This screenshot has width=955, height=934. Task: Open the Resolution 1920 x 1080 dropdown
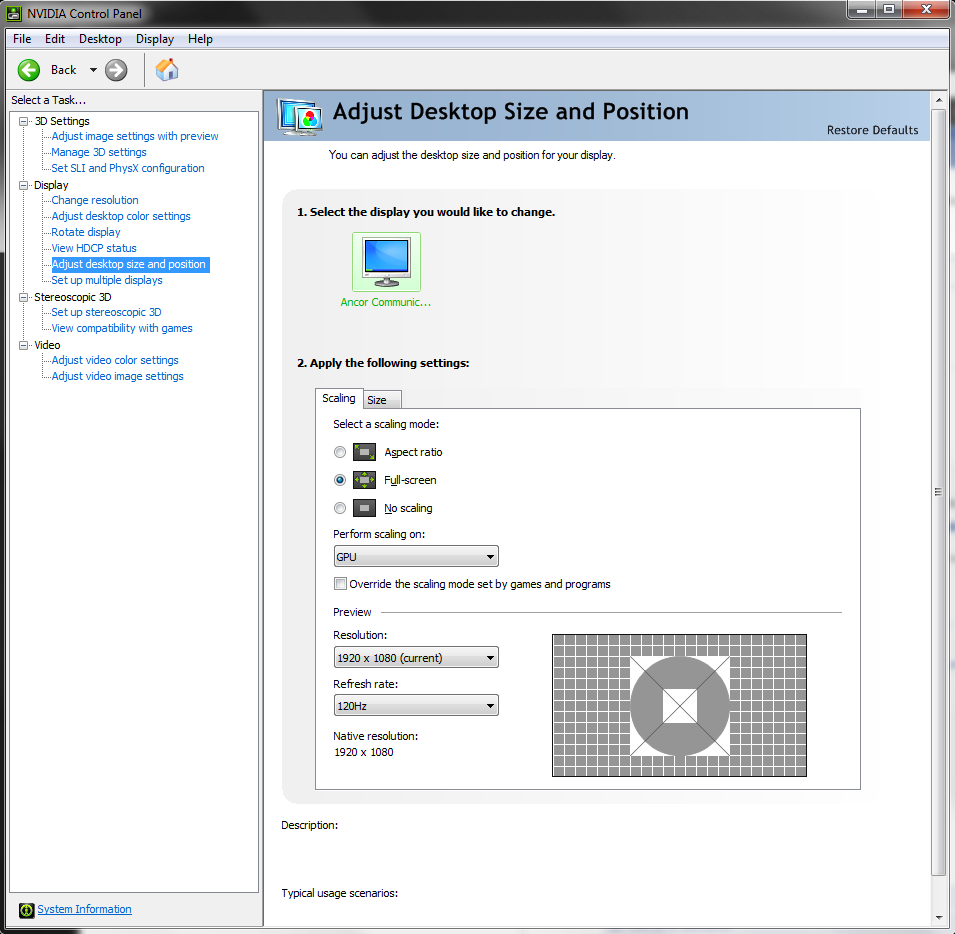pos(416,658)
